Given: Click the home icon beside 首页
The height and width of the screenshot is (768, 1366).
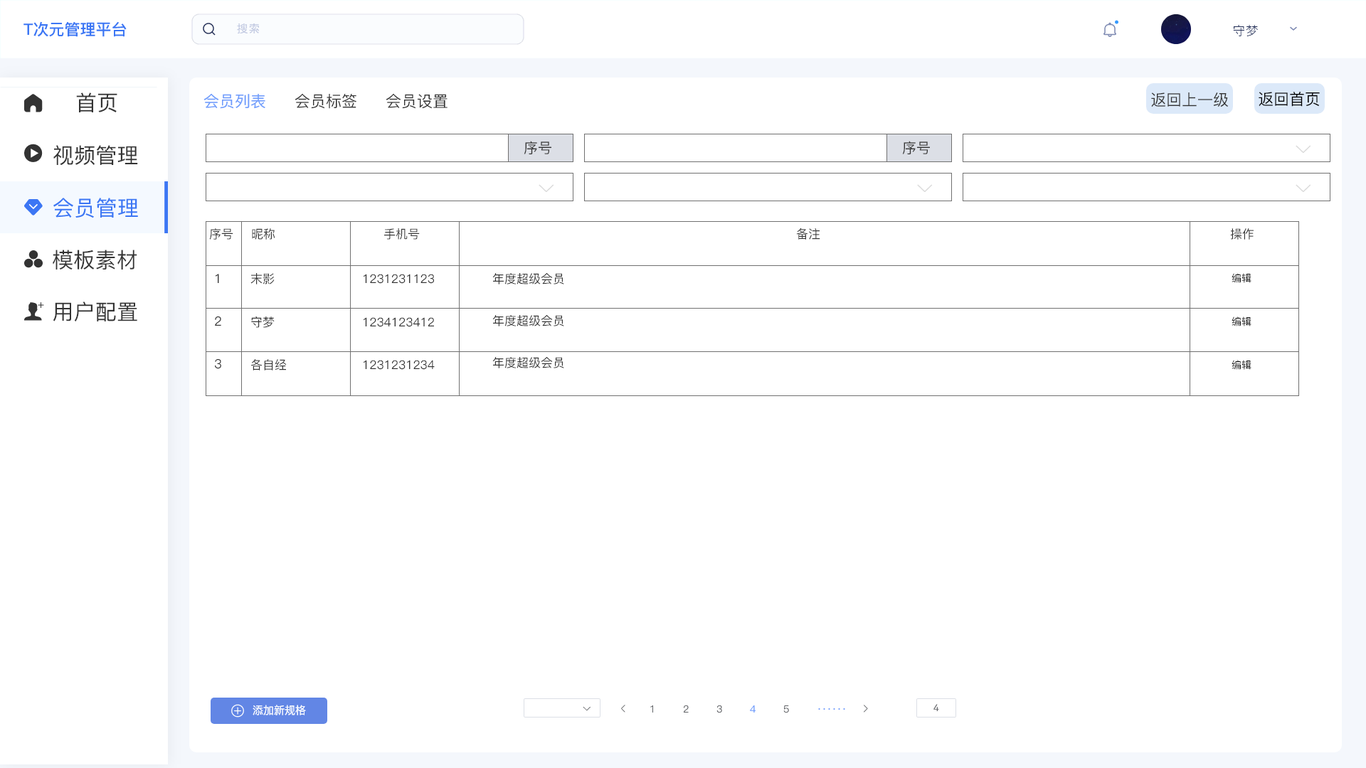Looking at the screenshot, I should [x=33, y=103].
